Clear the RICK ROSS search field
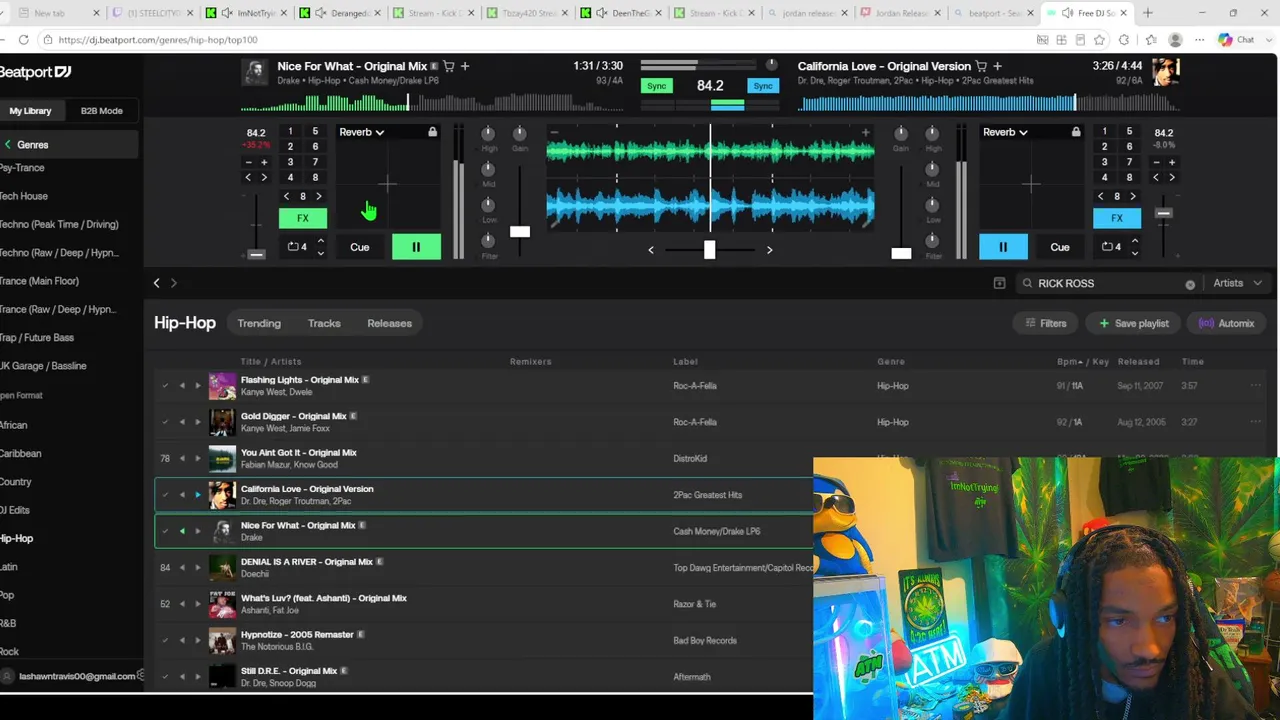1280x720 pixels. tap(1190, 284)
